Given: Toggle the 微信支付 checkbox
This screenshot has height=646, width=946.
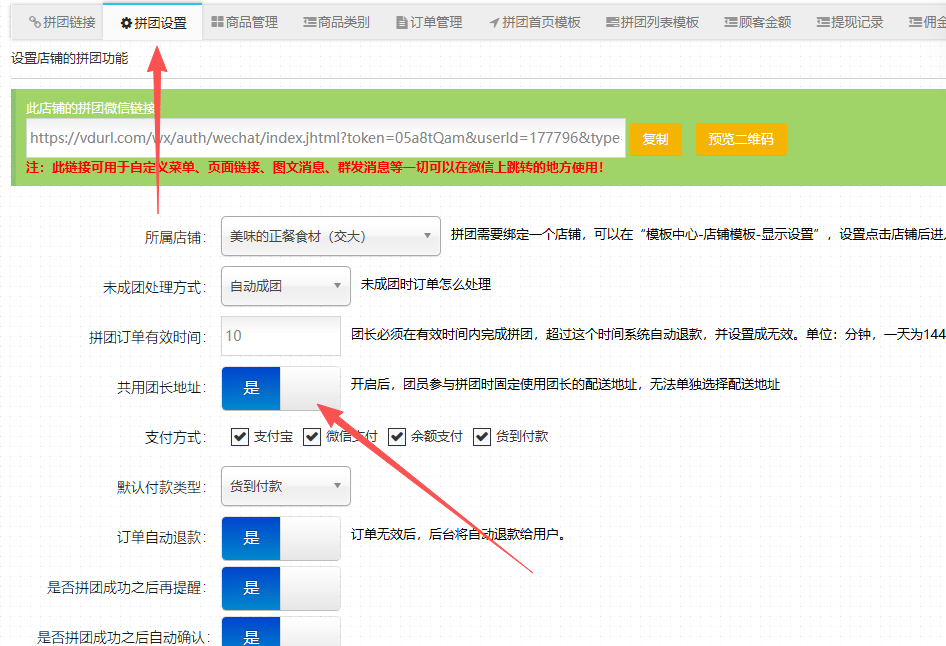Looking at the screenshot, I should tap(312, 437).
